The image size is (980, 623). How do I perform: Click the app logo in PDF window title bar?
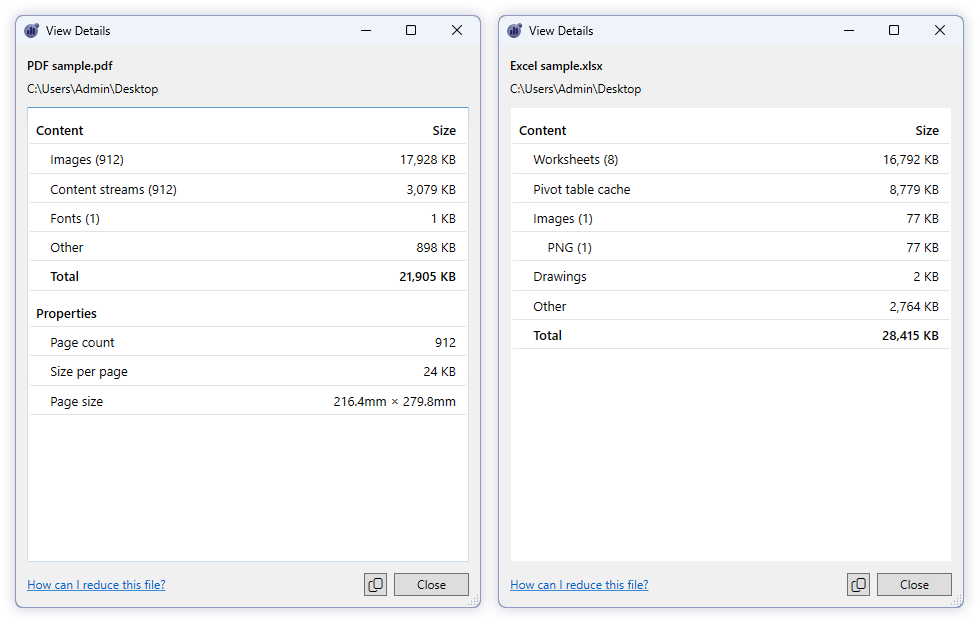pyautogui.click(x=32, y=30)
